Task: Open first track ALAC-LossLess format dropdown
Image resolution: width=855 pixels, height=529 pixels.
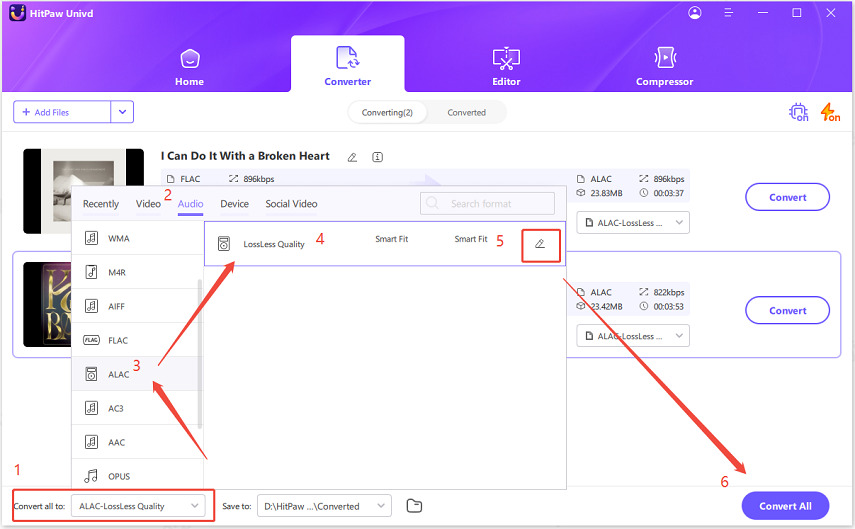Action: (633, 223)
